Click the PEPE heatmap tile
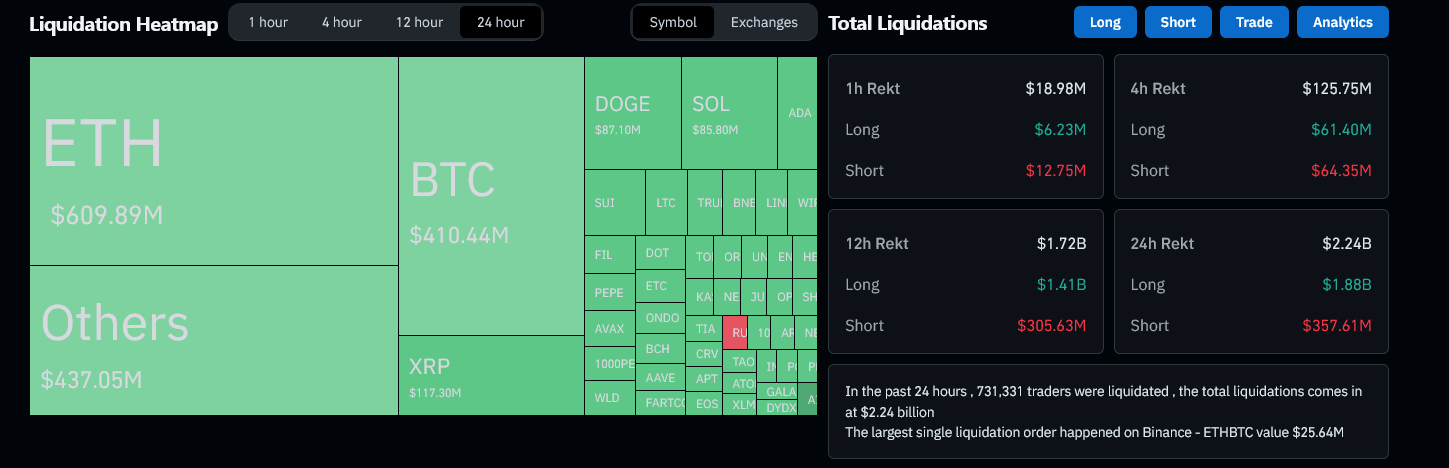 click(x=609, y=293)
